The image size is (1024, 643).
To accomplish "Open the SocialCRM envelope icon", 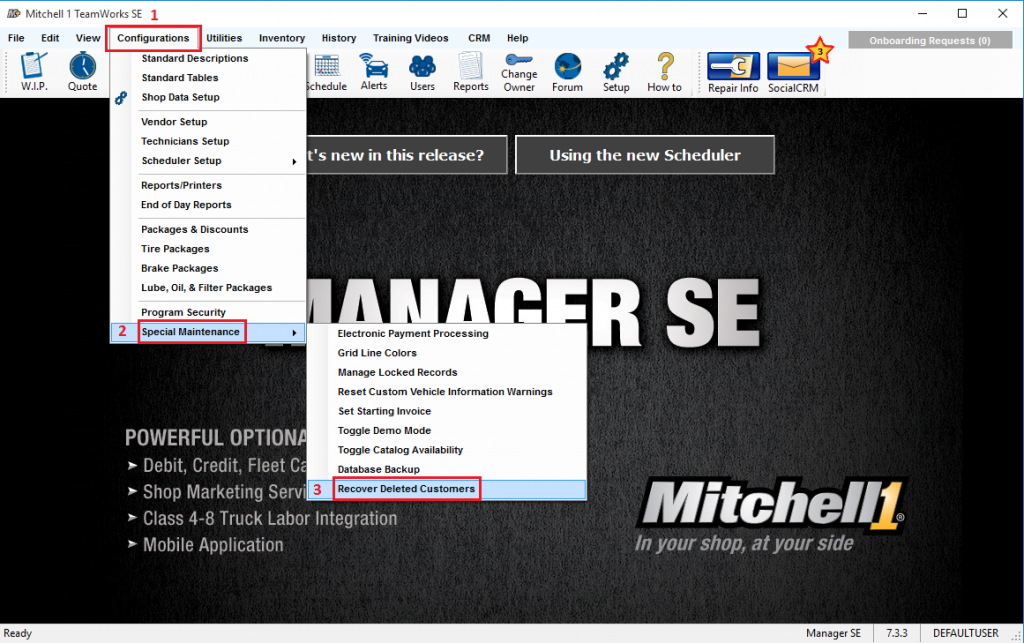I will (793, 73).
